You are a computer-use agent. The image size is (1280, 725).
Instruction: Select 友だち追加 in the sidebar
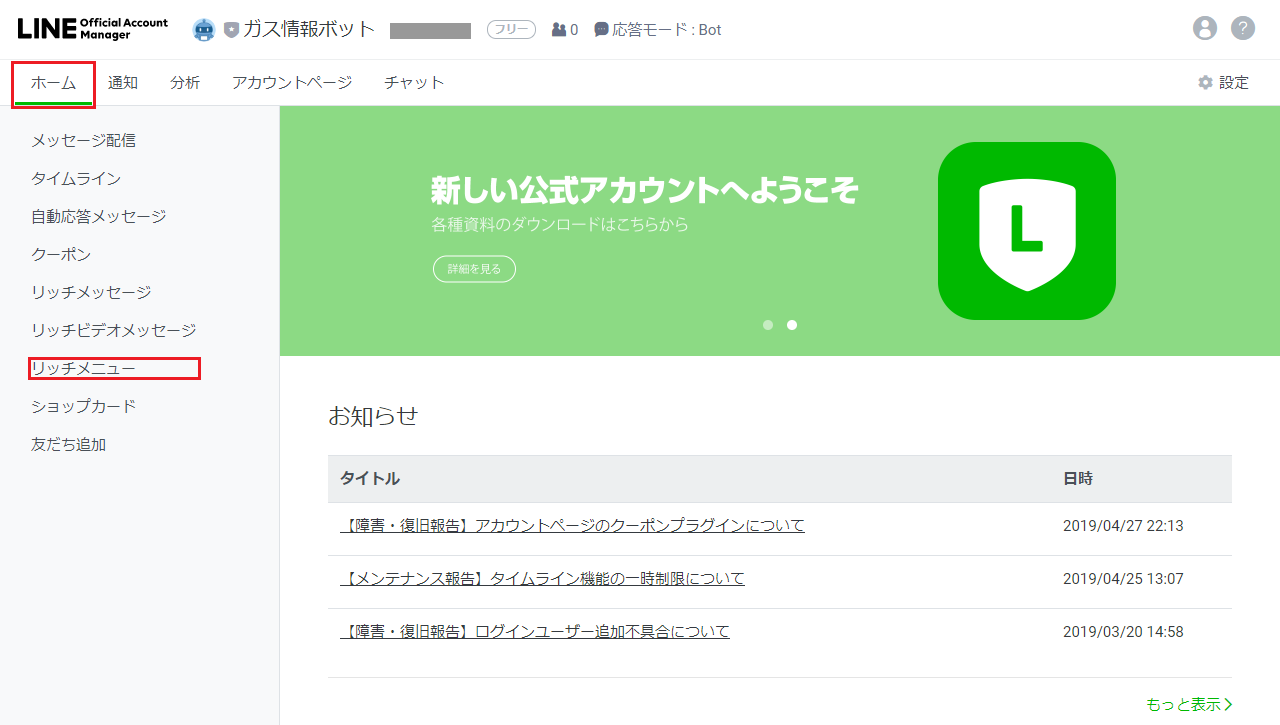(x=68, y=444)
